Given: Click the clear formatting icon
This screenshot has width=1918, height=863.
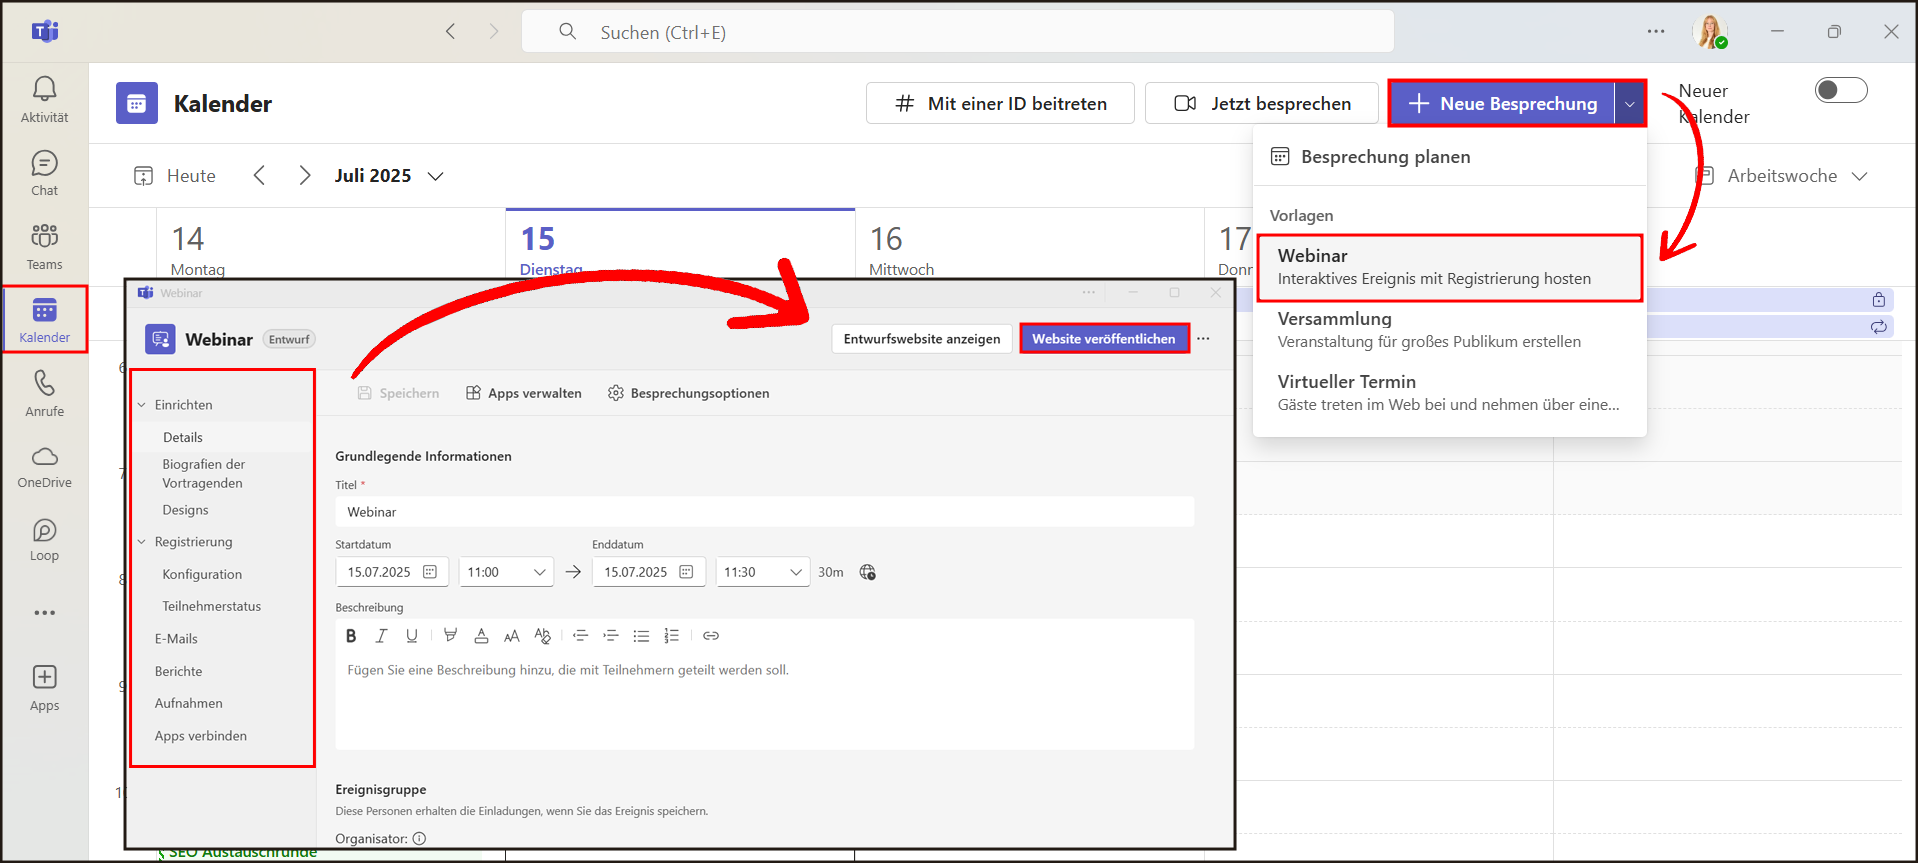Looking at the screenshot, I should pyautogui.click(x=543, y=636).
